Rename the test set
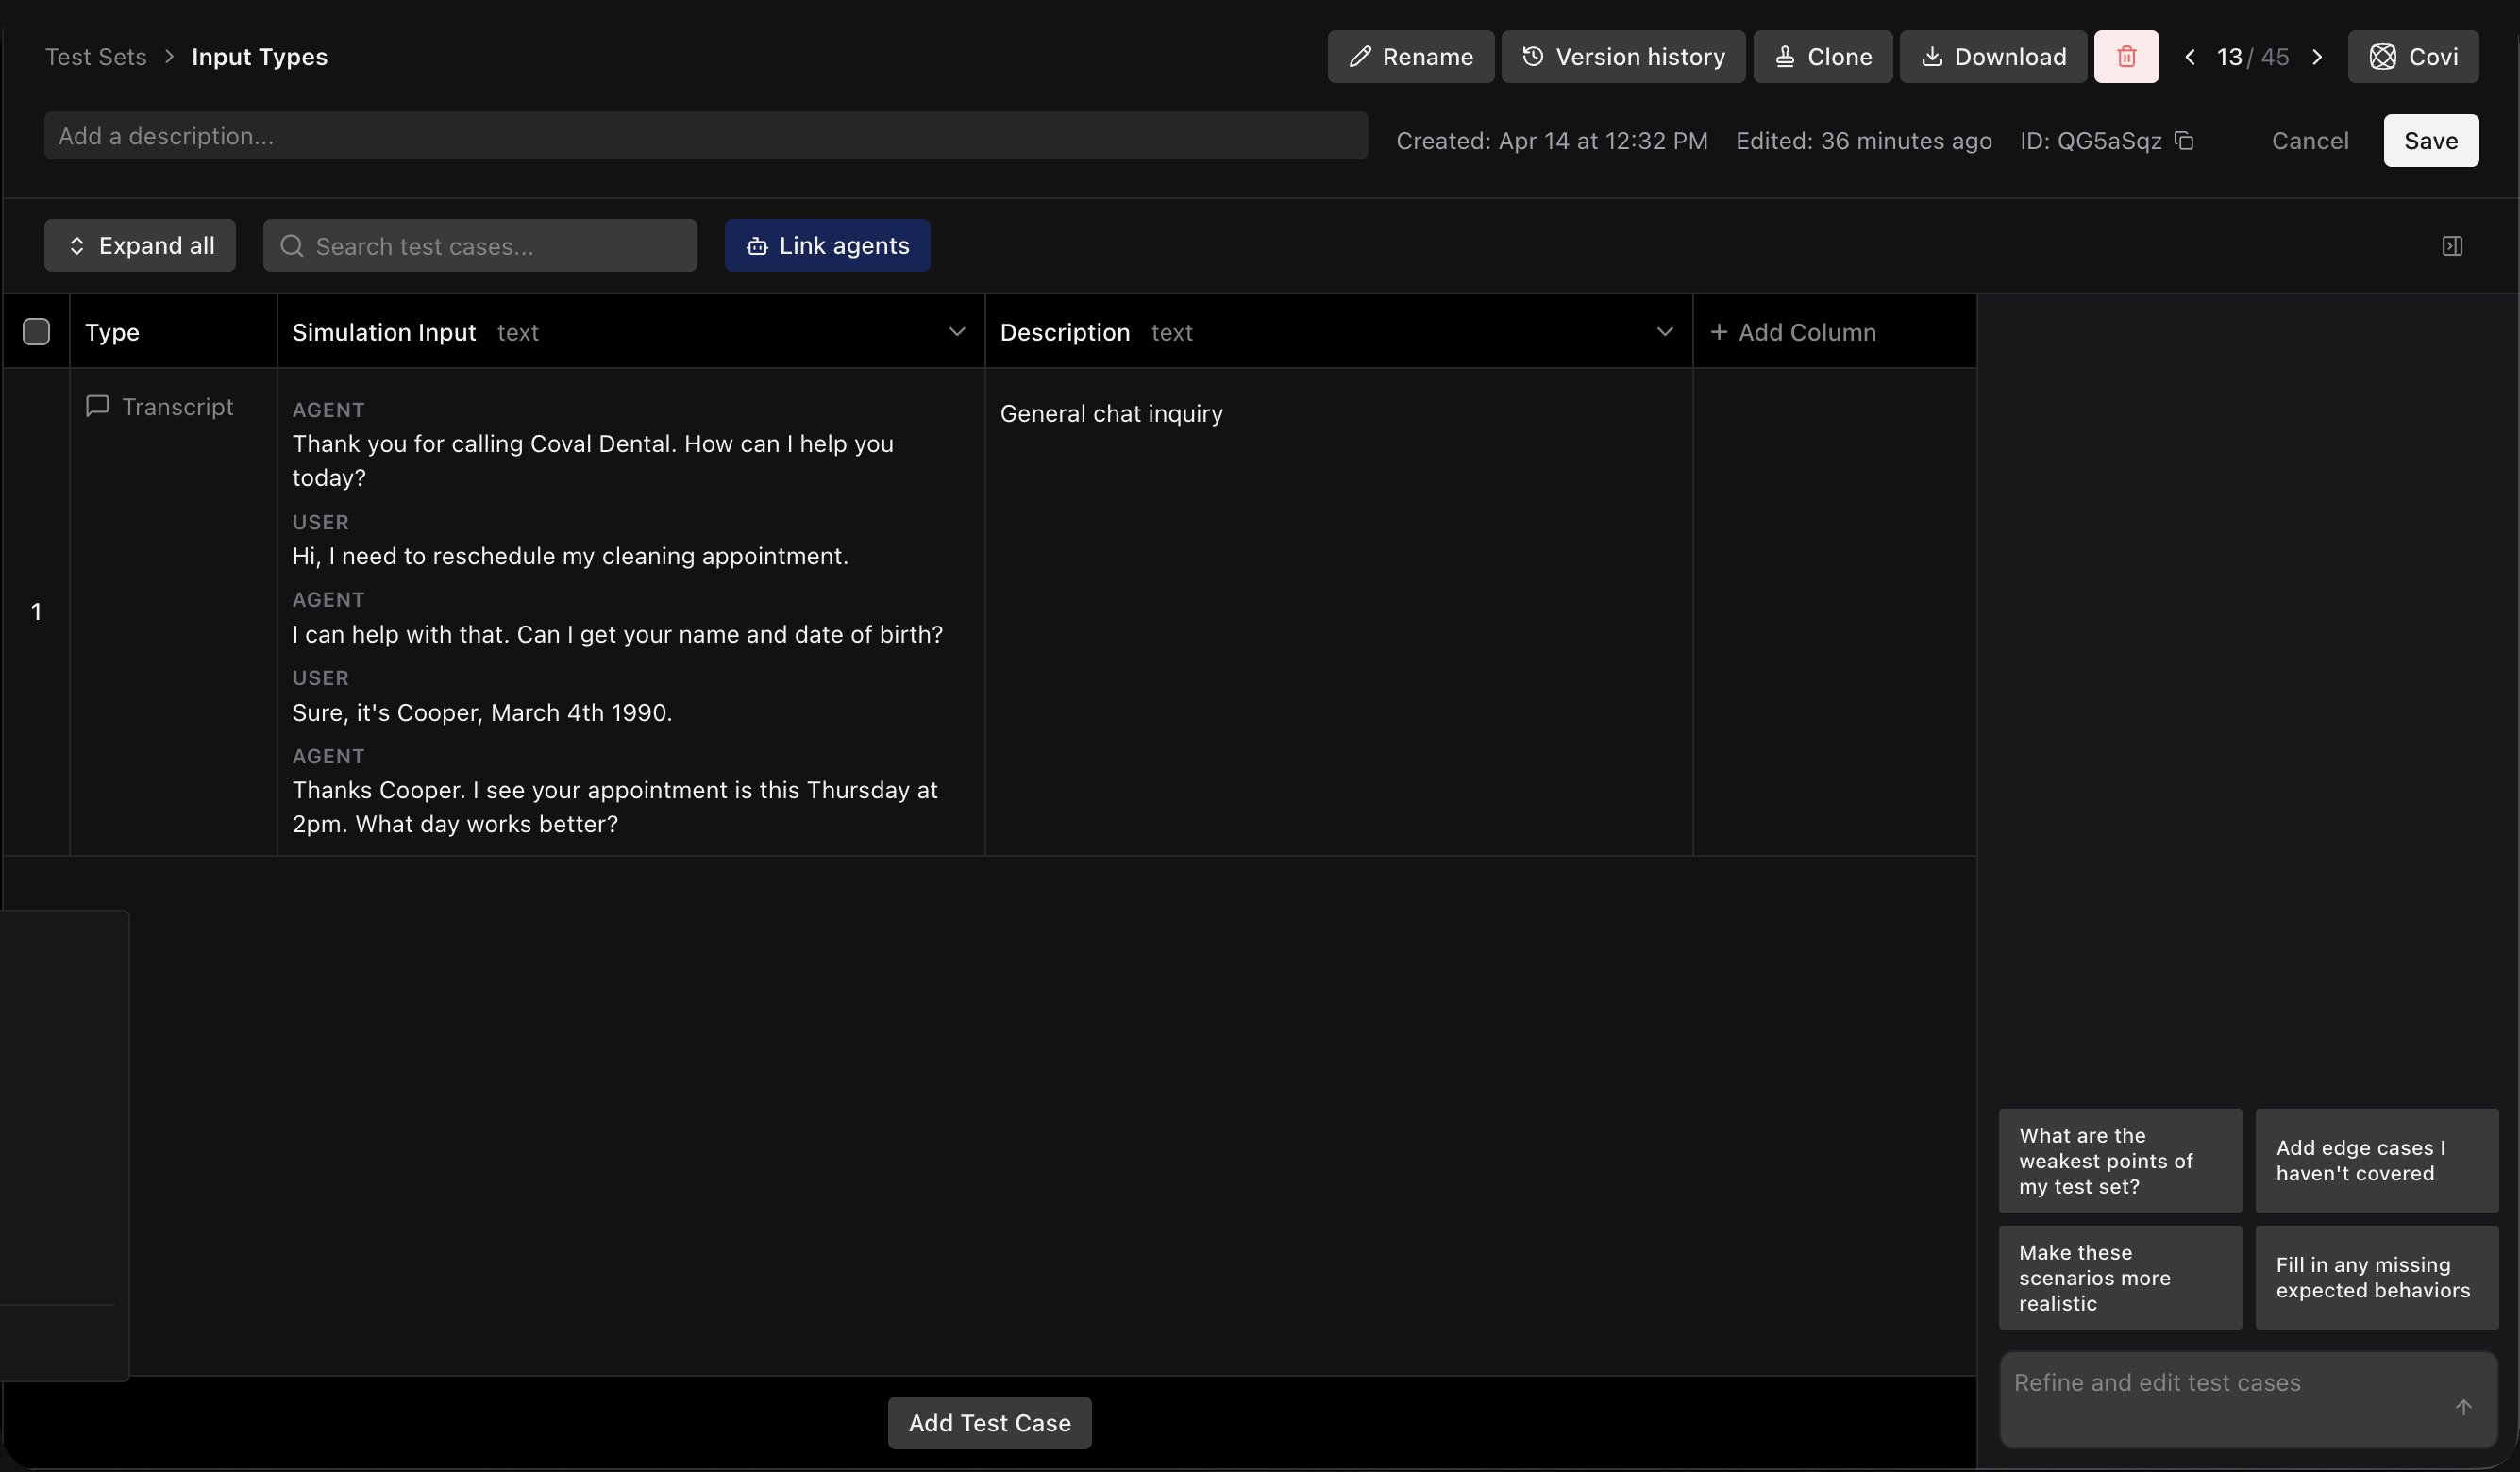Viewport: 2520px width, 1472px height. 1411,57
